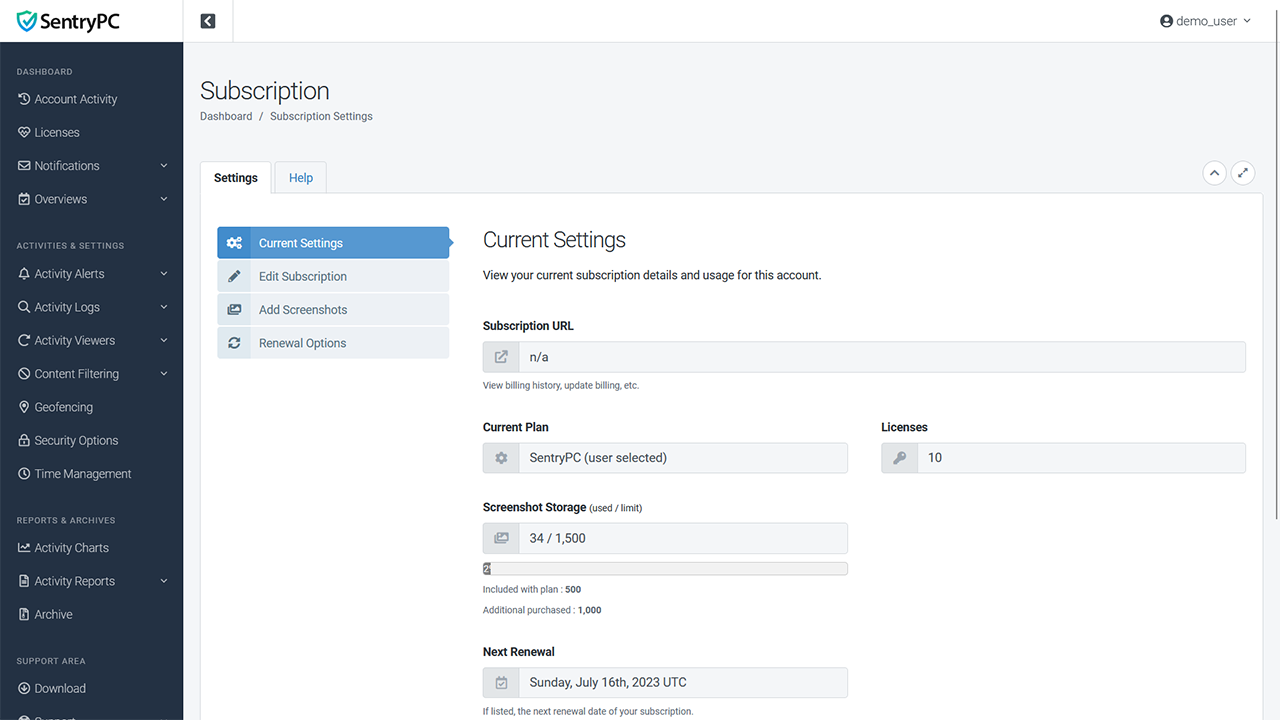Click the Activity Alerts bell icon
Screen dimensions: 1280x720
tap(24, 273)
